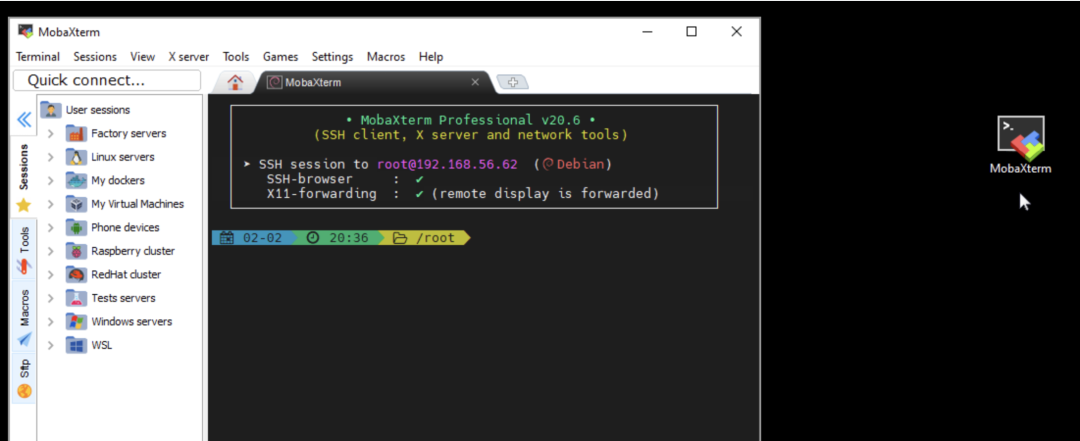Image resolution: width=1080 pixels, height=441 pixels.
Task: Select the Phone devices android icon
Action: pyautogui.click(x=76, y=227)
